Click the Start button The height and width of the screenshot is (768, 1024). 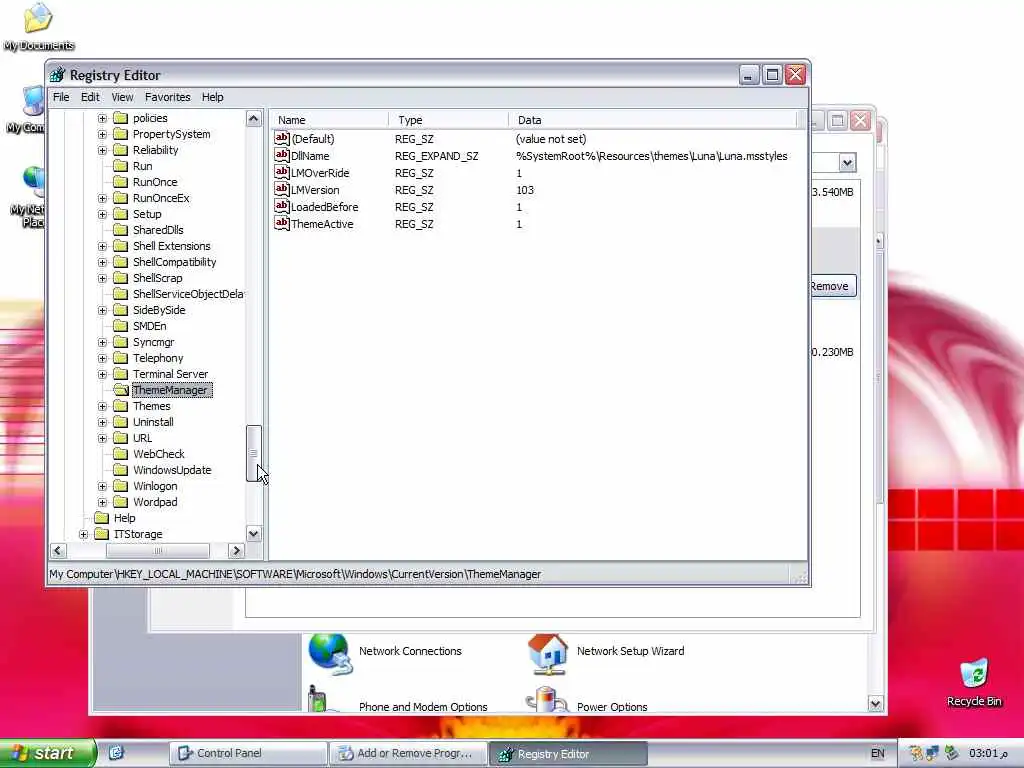coord(48,753)
